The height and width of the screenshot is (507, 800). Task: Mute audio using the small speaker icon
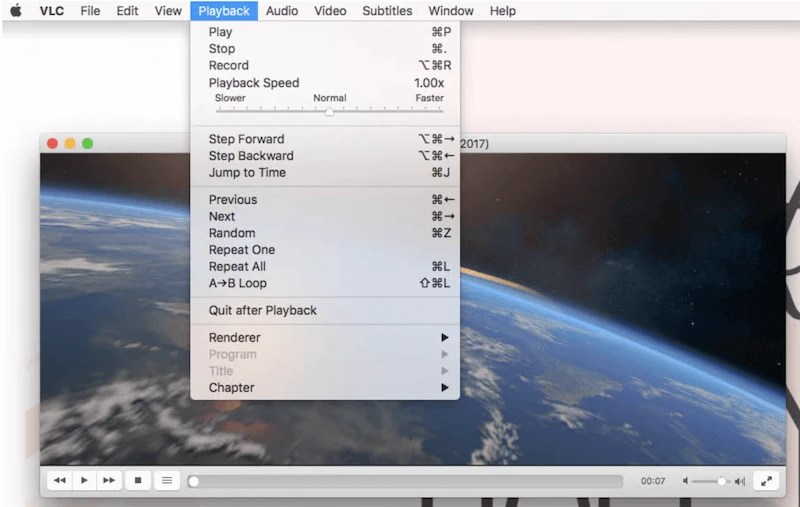[685, 481]
